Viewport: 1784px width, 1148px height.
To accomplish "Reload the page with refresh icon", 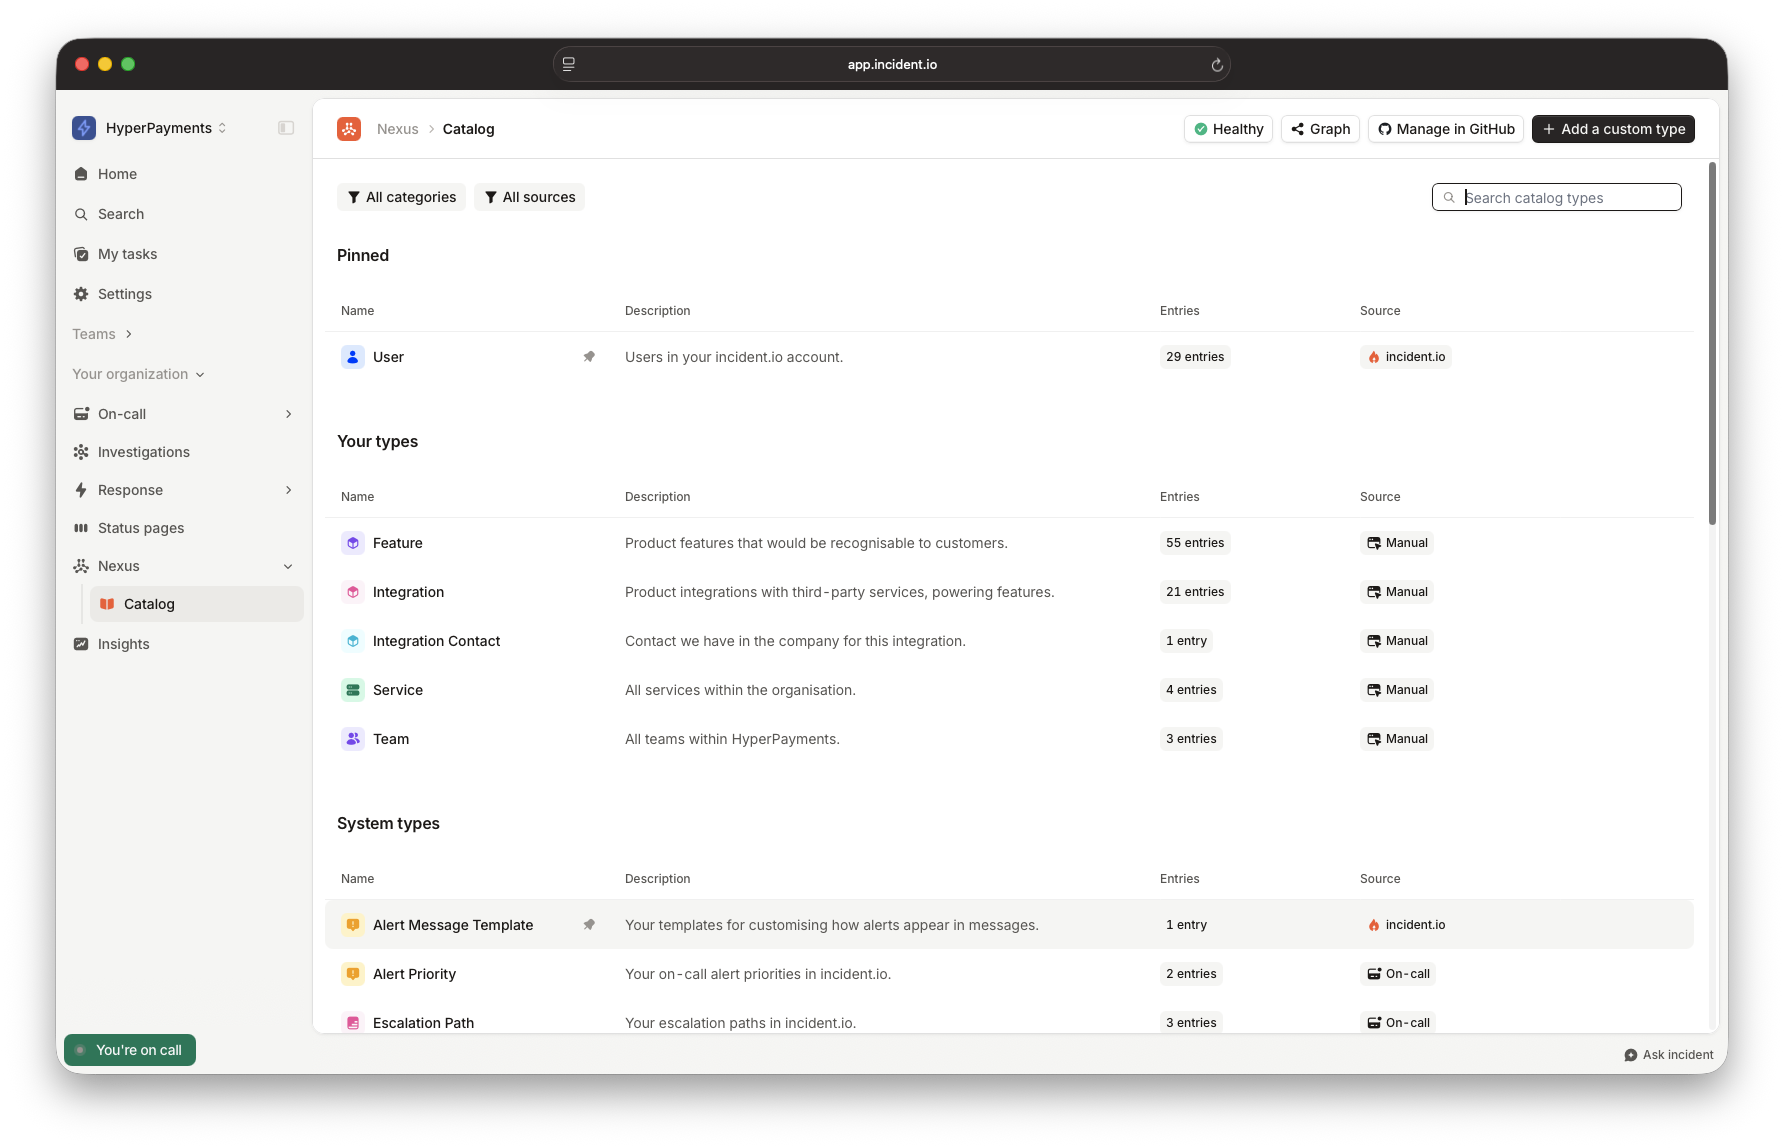I will 1217,65.
